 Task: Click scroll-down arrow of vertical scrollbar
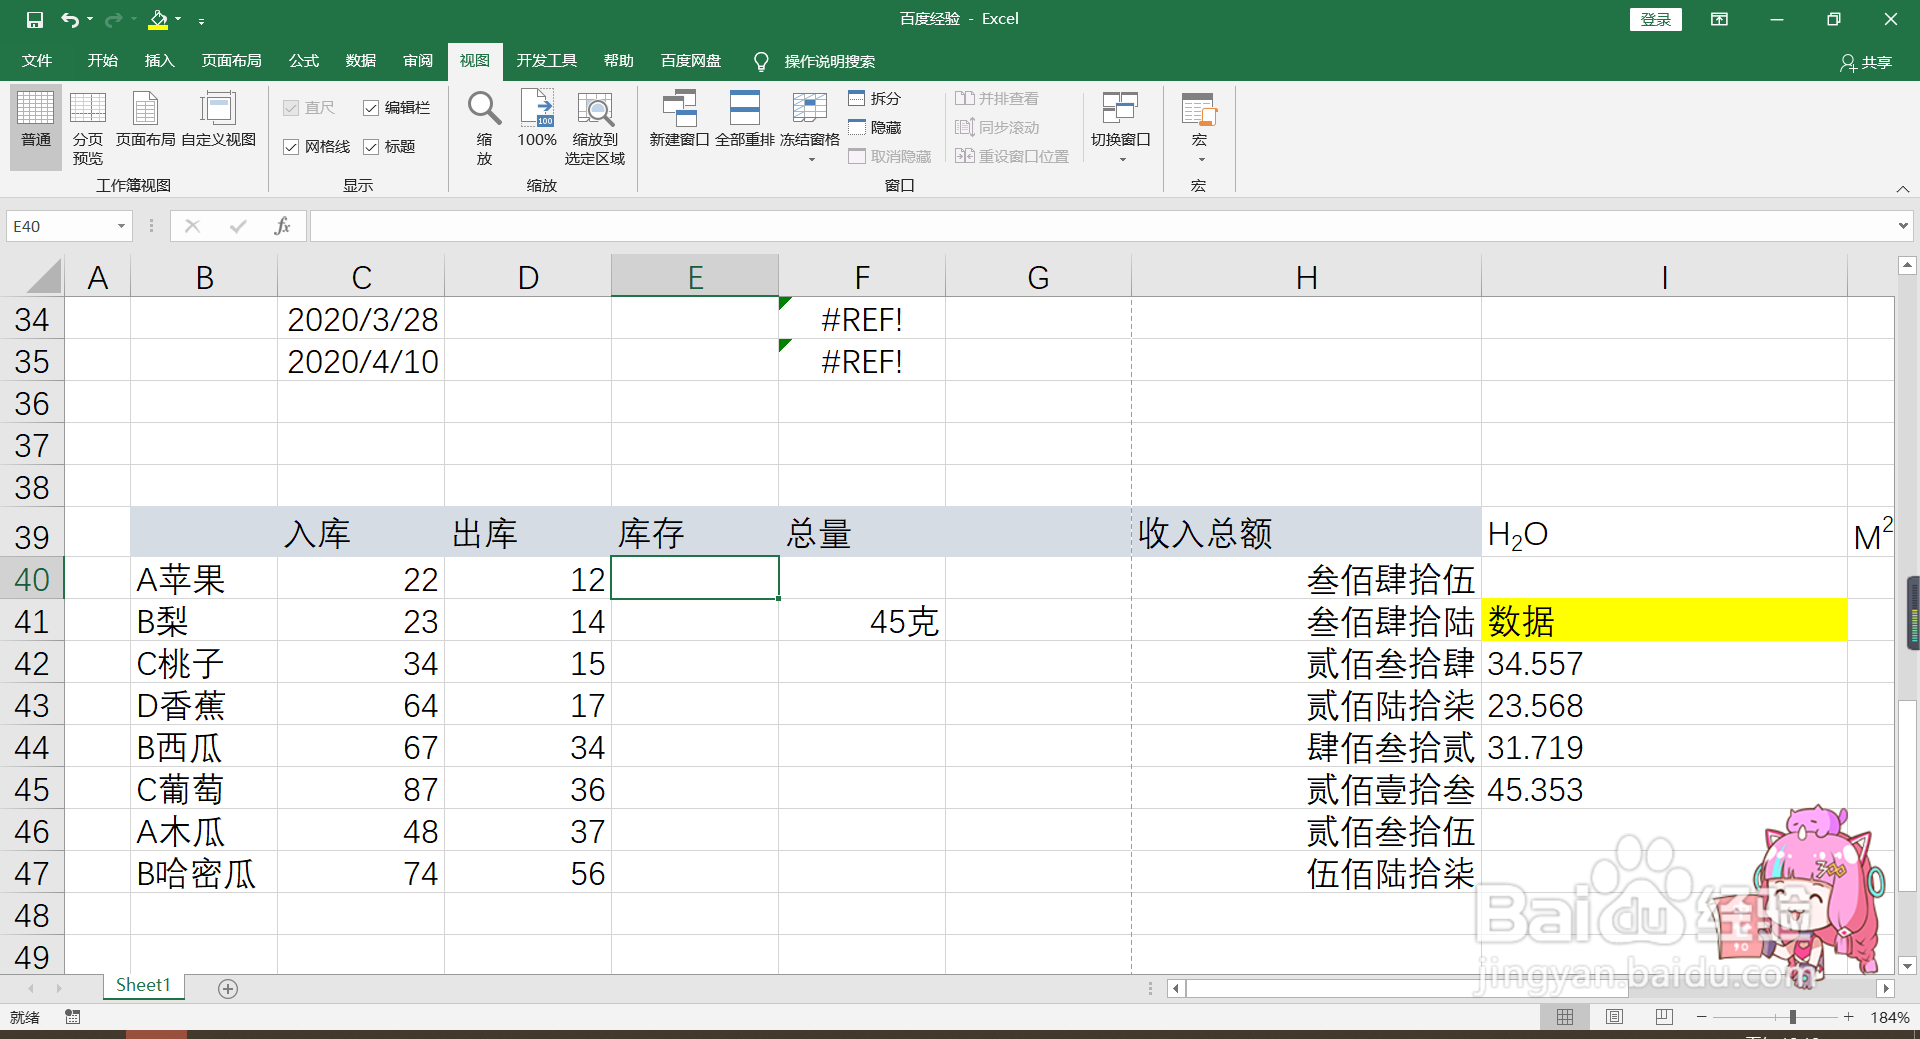tap(1907, 966)
